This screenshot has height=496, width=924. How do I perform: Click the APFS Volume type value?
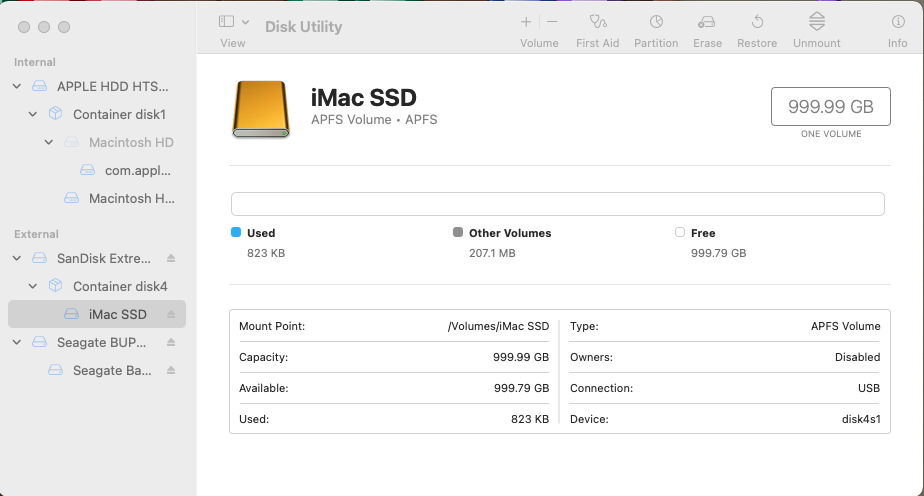click(846, 326)
